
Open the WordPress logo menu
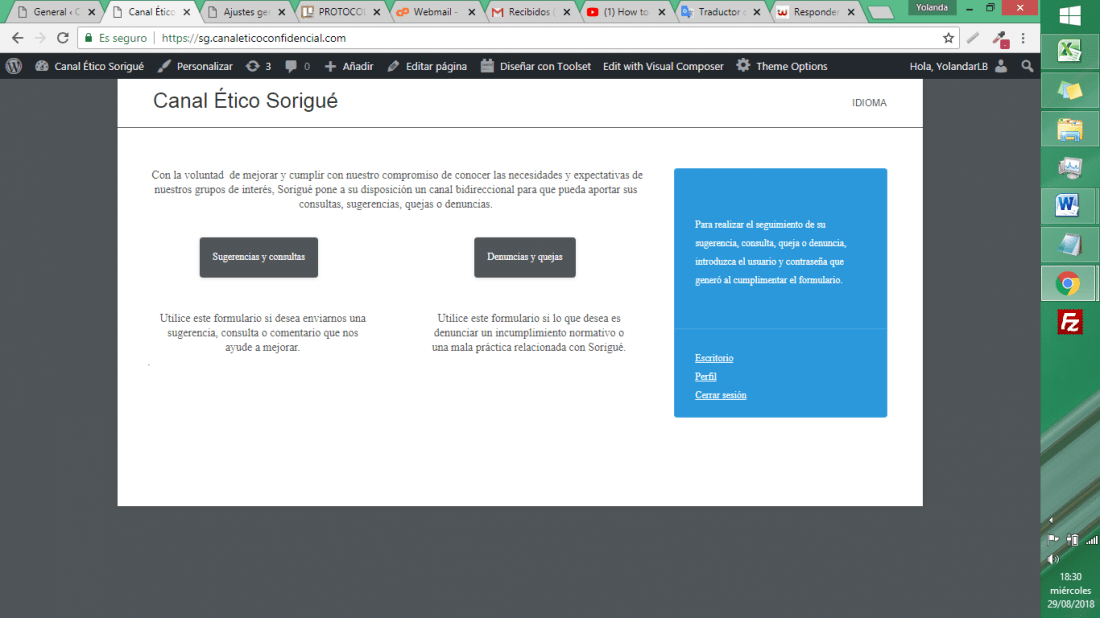pyautogui.click(x=14, y=66)
